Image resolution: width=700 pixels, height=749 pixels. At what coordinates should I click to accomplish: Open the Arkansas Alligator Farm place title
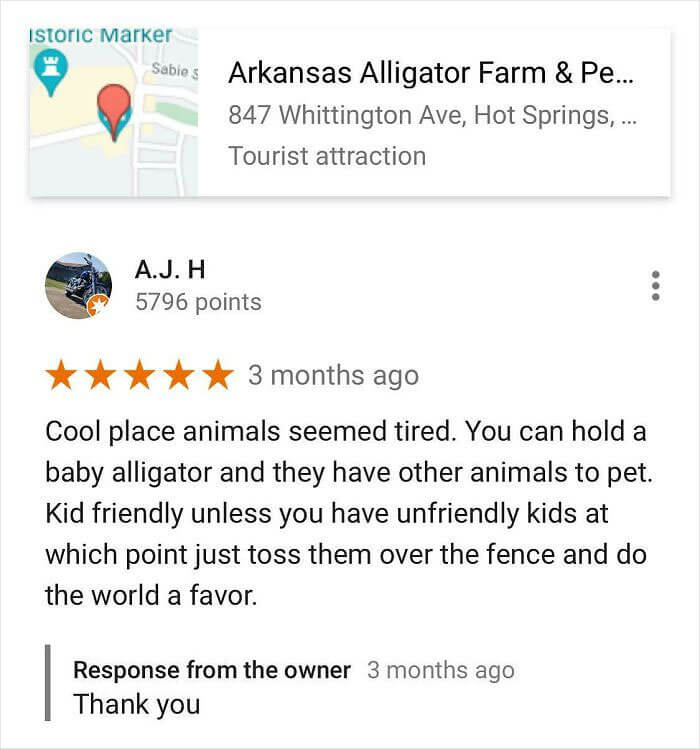(x=431, y=73)
